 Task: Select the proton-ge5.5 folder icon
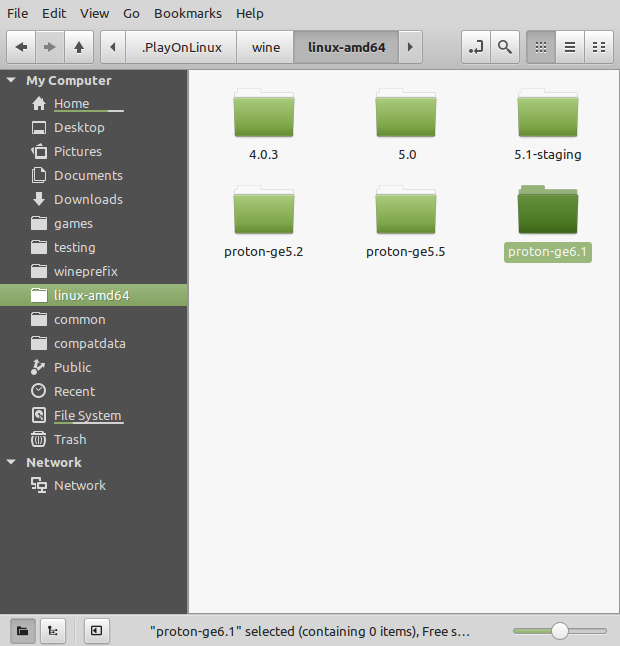pos(406,210)
